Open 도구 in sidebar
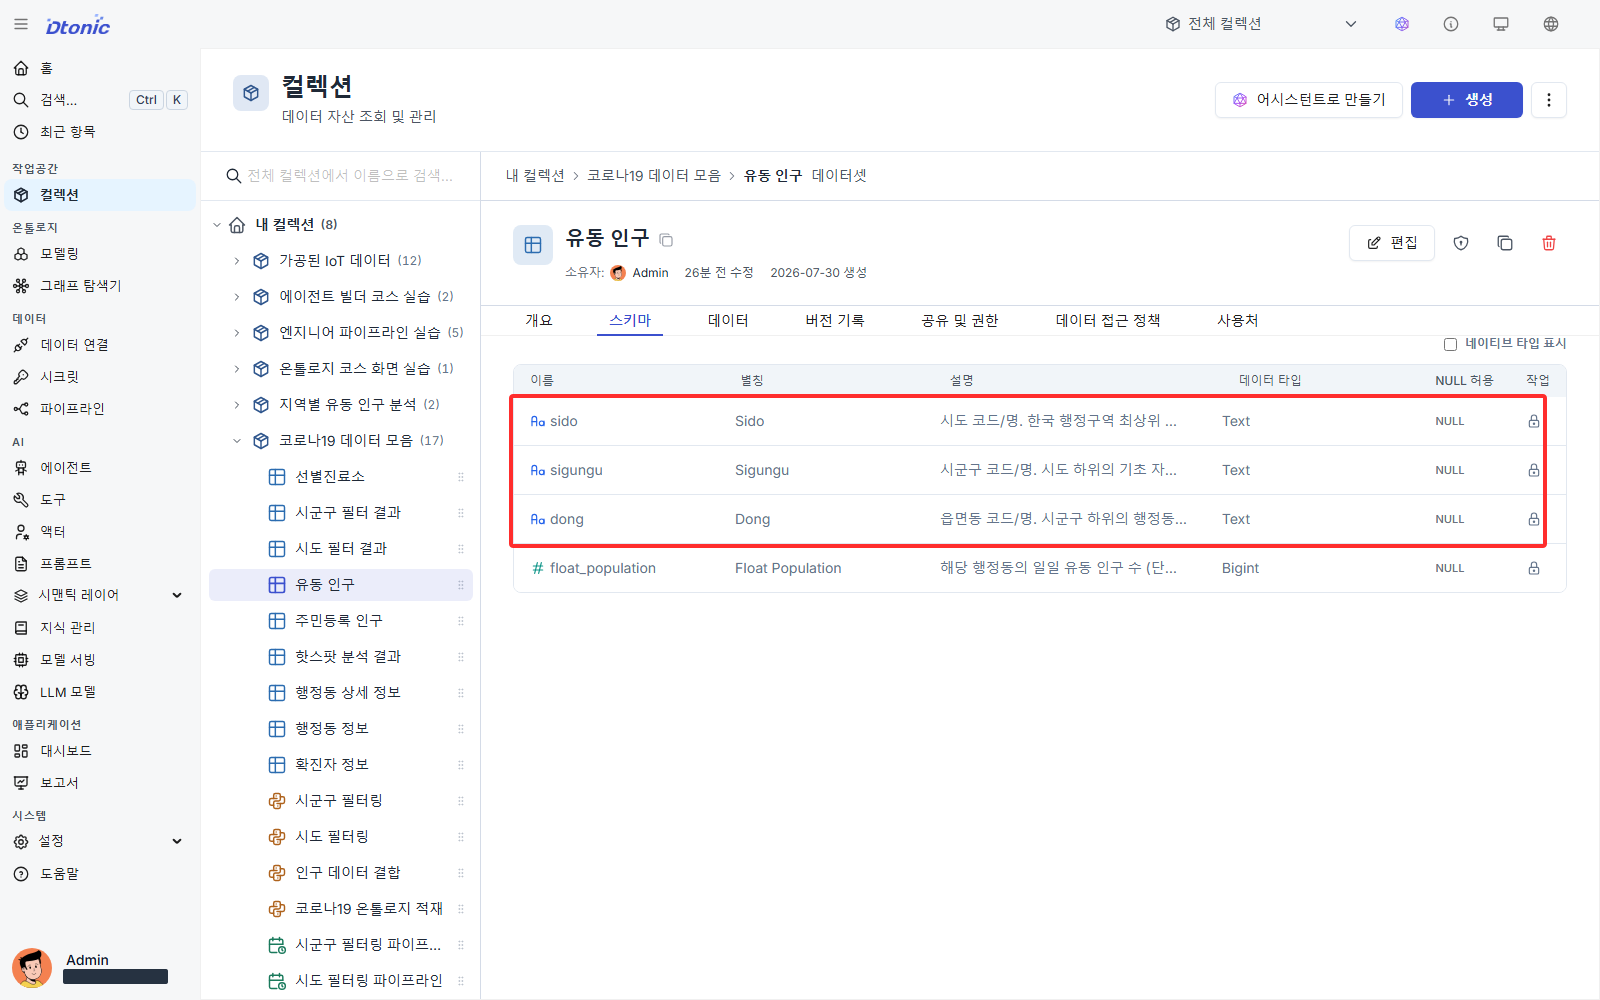The height and width of the screenshot is (1000, 1600). [100, 500]
